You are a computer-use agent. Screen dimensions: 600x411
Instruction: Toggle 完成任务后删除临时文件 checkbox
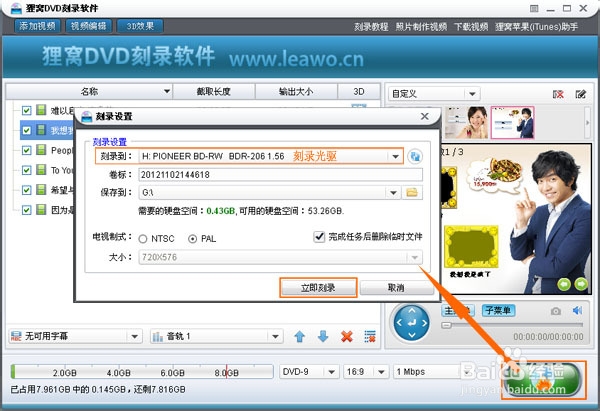click(x=319, y=237)
